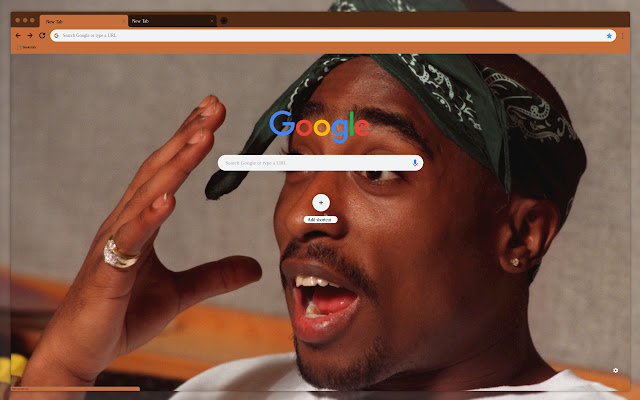Open the Chrome three-dot menu
The width and height of the screenshot is (640, 400).
point(622,36)
